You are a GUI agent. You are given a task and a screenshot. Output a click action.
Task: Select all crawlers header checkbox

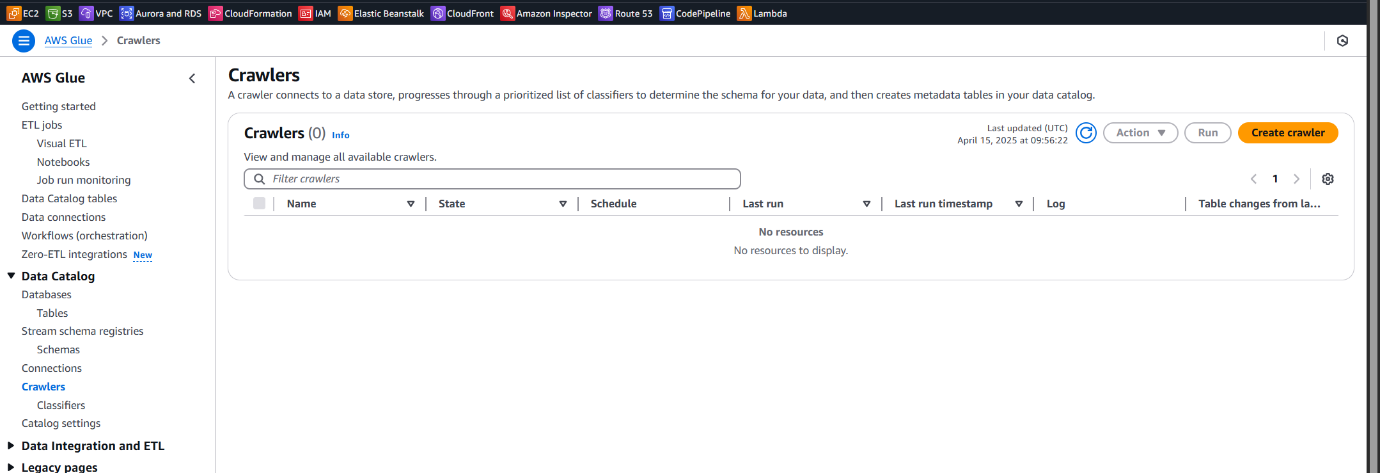260,203
